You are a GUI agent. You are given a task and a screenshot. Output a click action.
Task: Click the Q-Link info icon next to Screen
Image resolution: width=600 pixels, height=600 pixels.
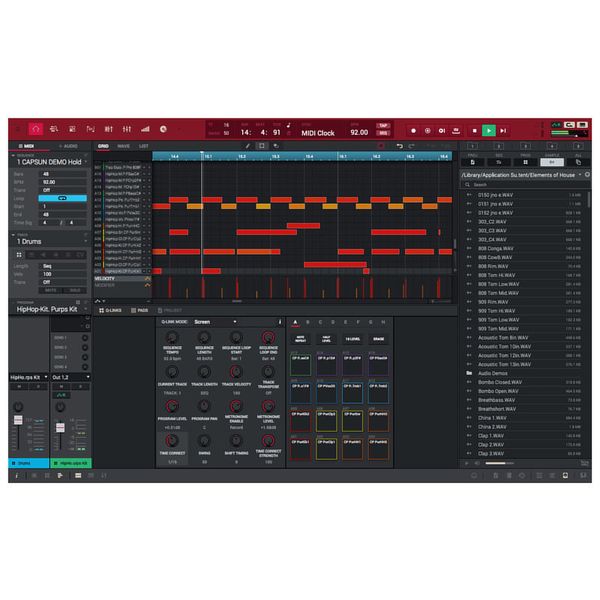click(280, 322)
